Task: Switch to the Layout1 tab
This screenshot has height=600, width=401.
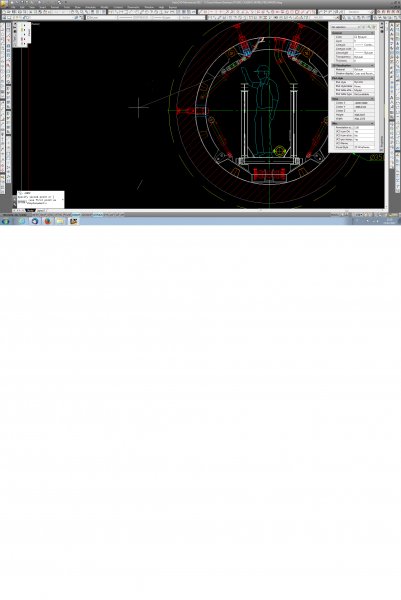Action: click(x=40, y=210)
